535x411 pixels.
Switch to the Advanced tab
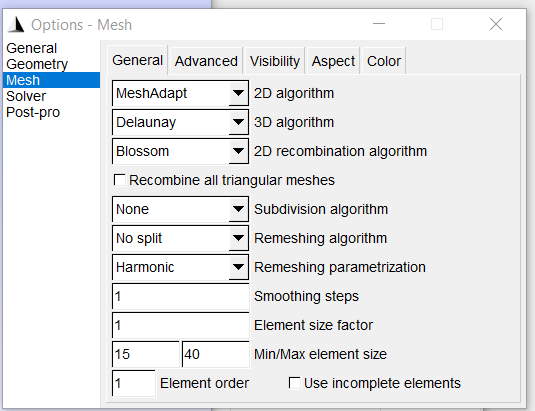coord(206,61)
